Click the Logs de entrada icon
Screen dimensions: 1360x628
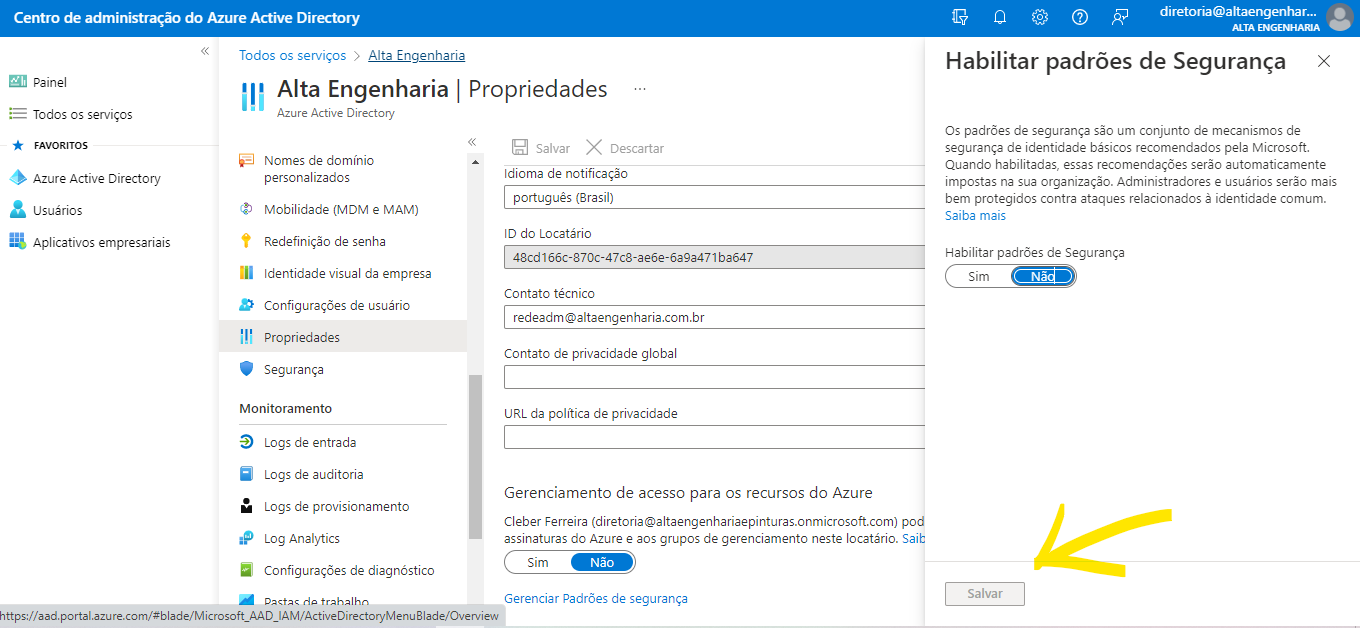[x=246, y=442]
